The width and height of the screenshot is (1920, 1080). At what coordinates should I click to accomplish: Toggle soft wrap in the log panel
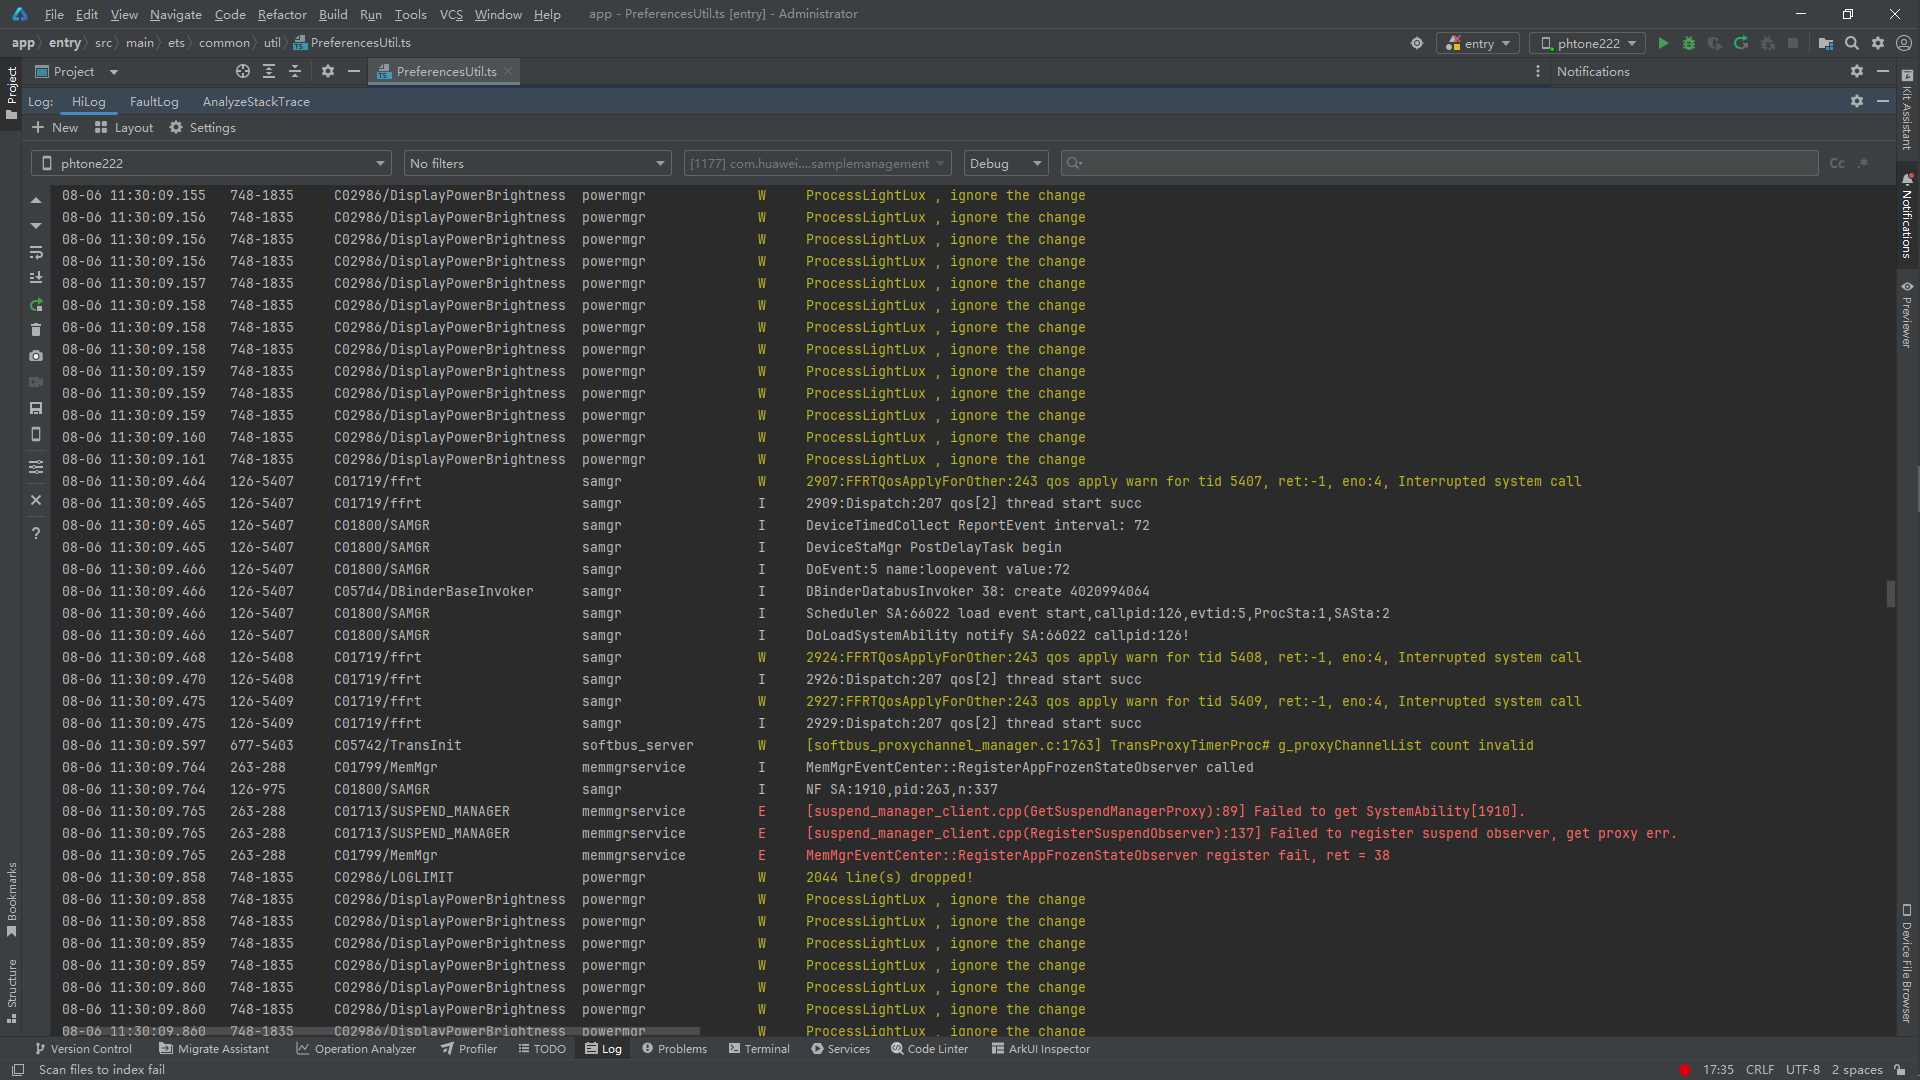(36, 252)
